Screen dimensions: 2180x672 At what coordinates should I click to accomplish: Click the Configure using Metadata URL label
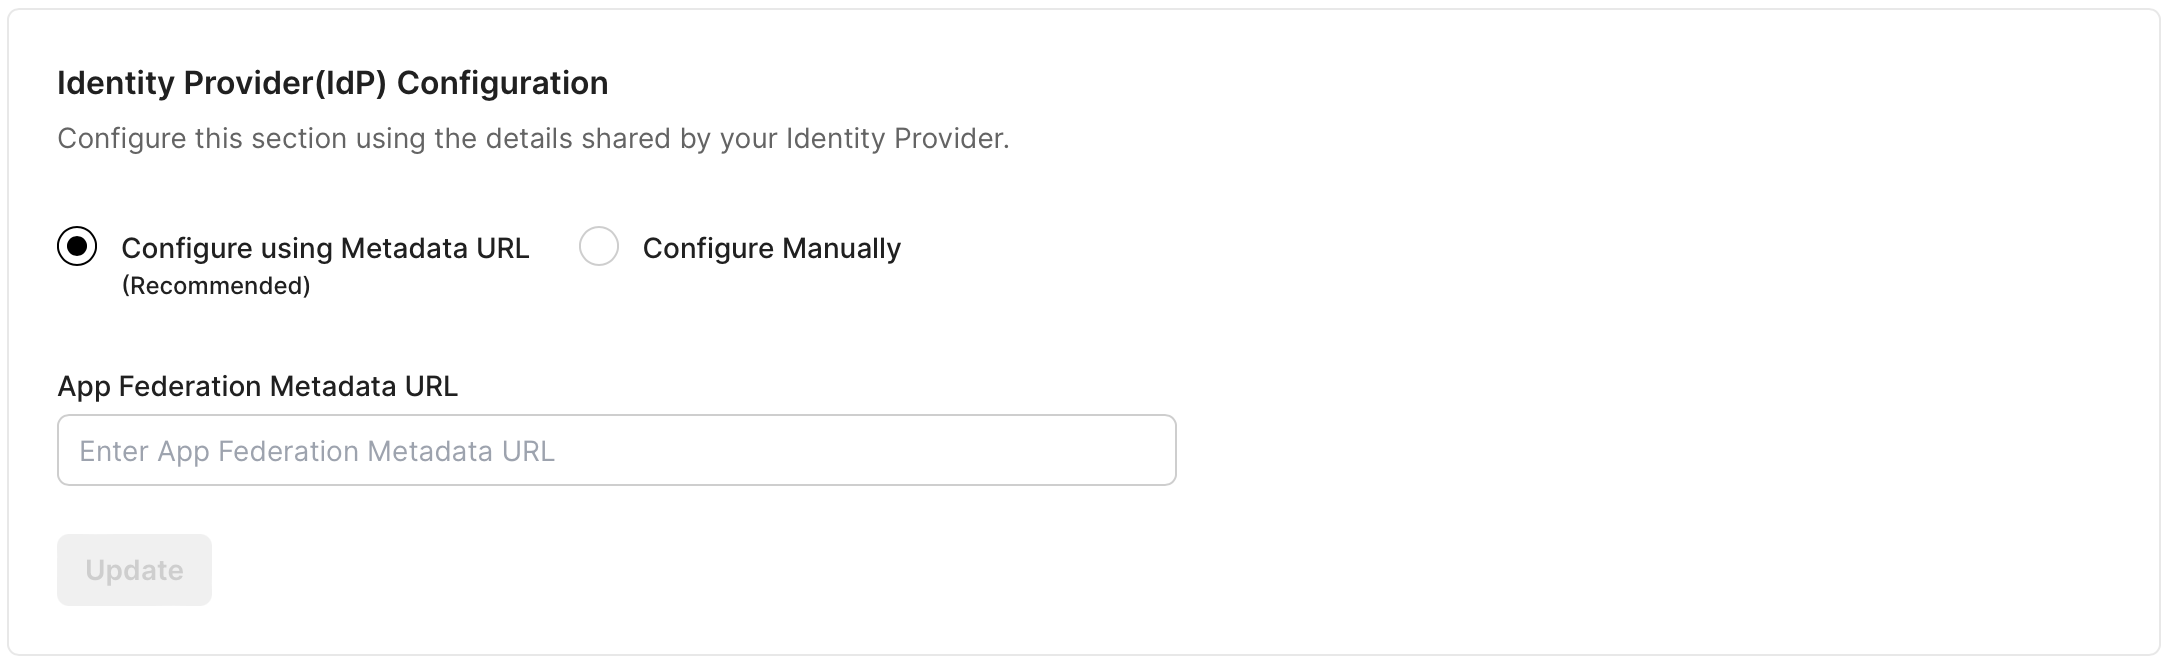[x=325, y=247]
